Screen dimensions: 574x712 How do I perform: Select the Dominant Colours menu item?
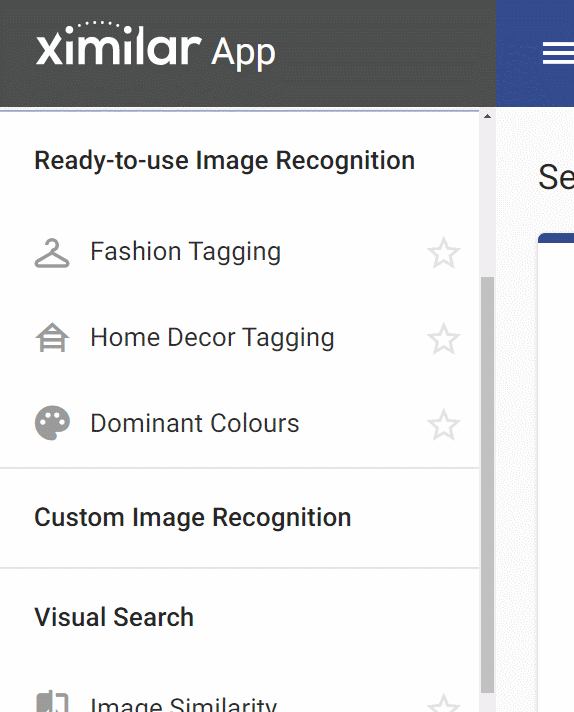[239, 423]
